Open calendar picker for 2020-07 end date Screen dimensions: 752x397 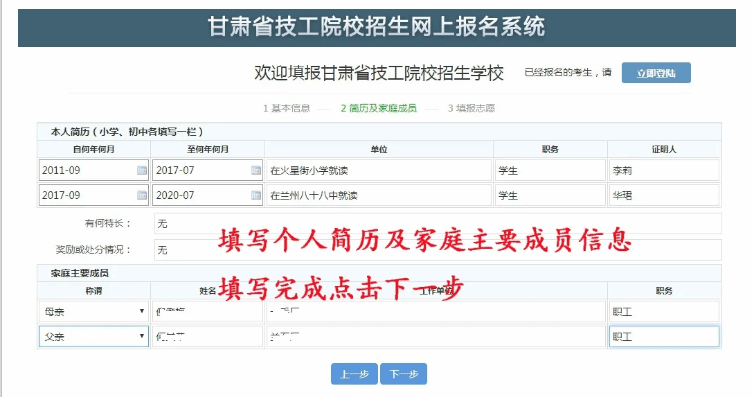pyautogui.click(x=256, y=195)
